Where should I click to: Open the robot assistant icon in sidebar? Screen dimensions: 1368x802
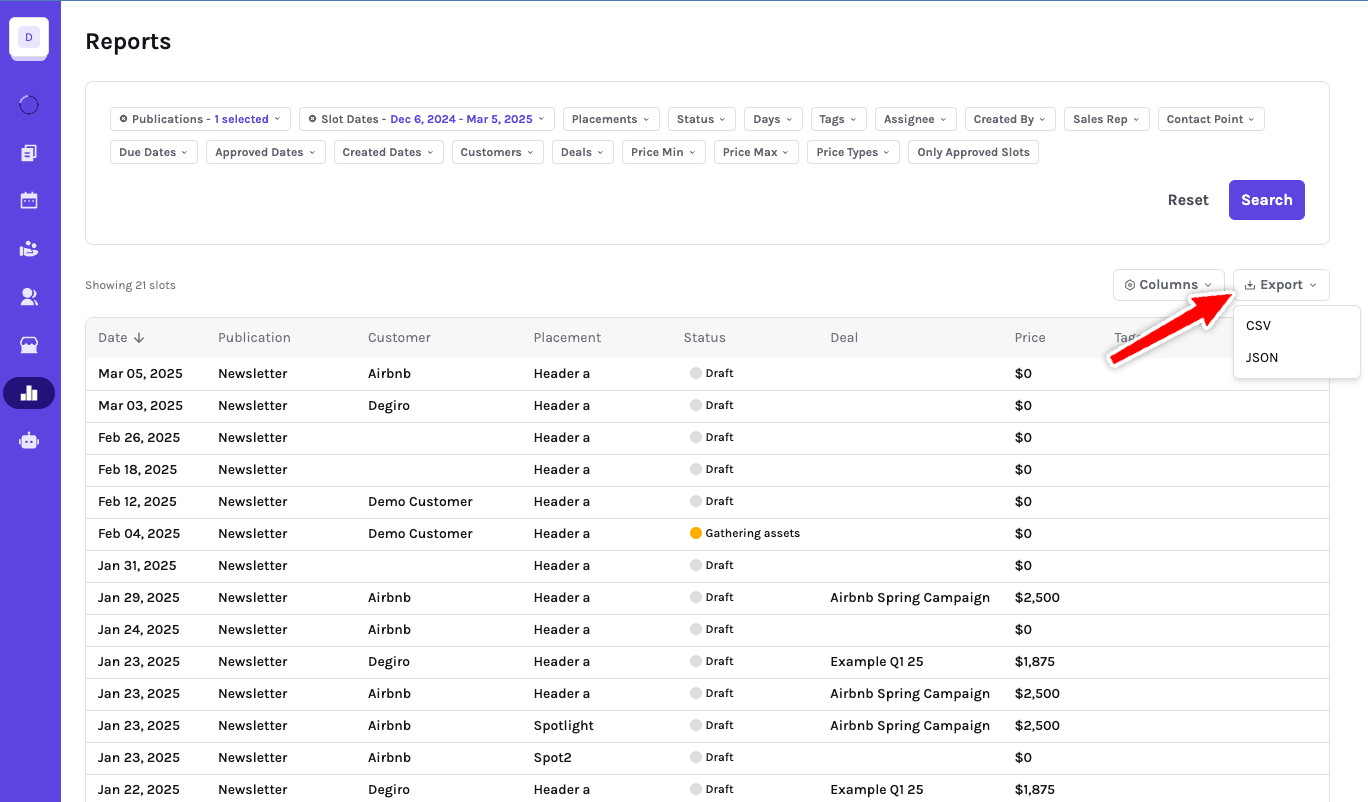pos(29,441)
